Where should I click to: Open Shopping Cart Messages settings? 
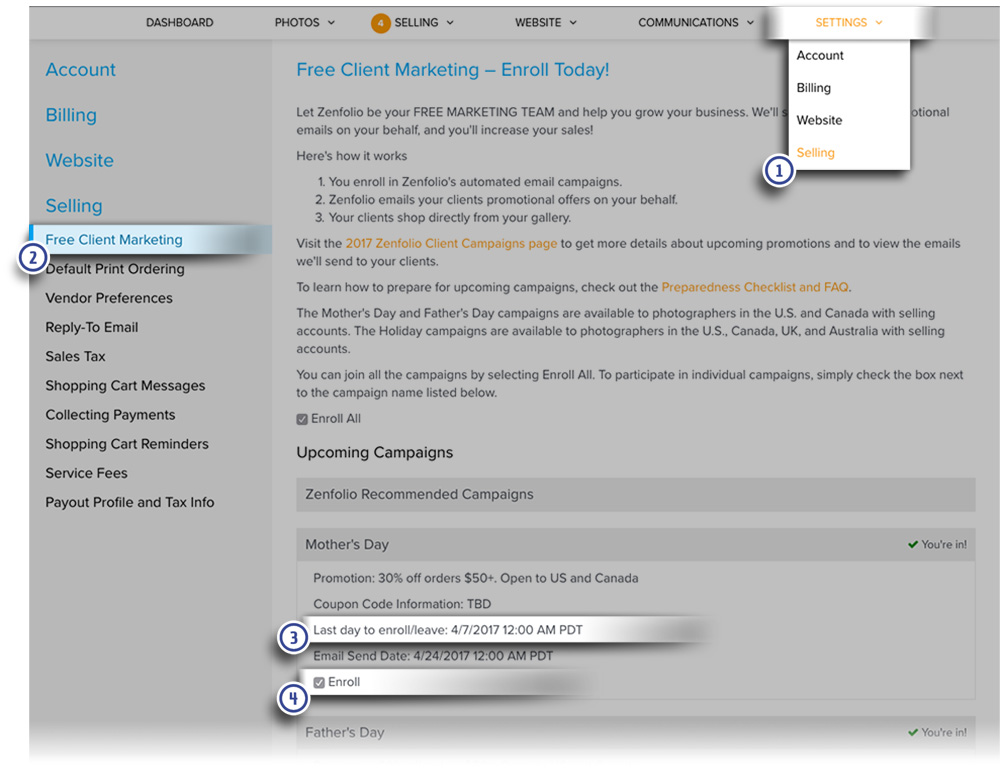point(125,386)
